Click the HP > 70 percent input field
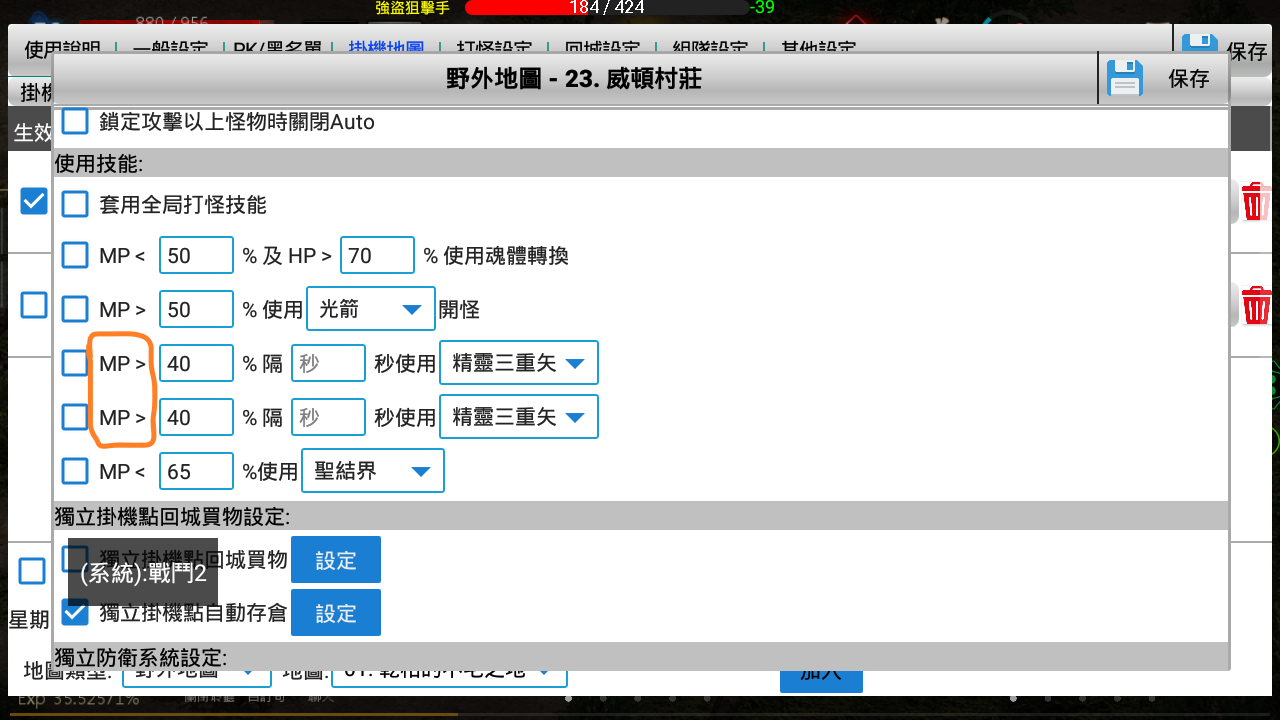This screenshot has height=720, width=1280. 377,255
